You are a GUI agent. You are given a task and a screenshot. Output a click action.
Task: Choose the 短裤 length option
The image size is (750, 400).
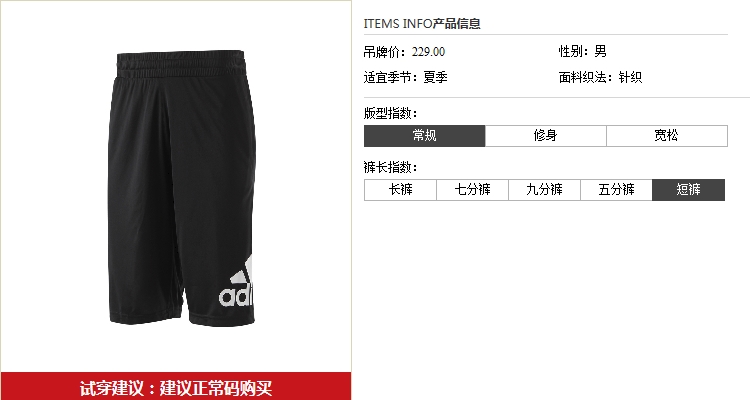[688, 190]
